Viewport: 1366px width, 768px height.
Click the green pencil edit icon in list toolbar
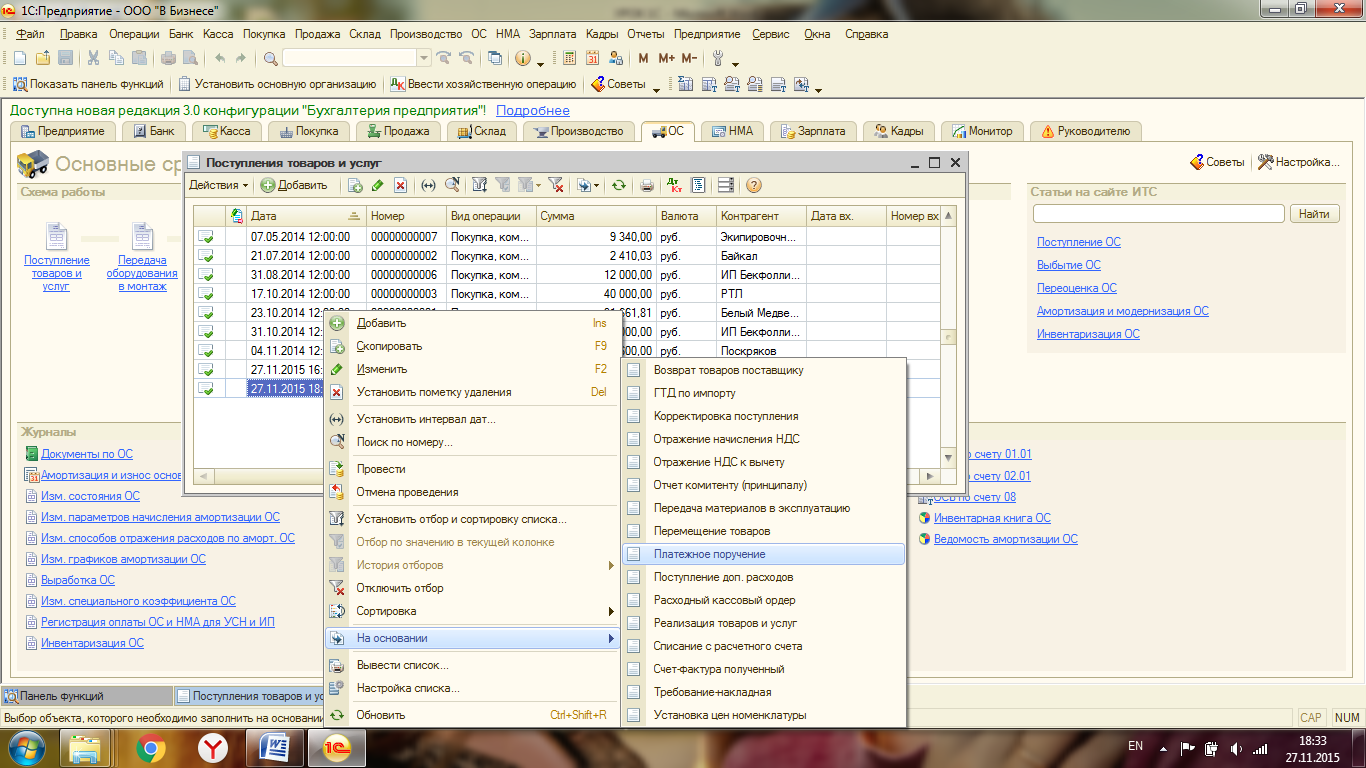click(378, 185)
